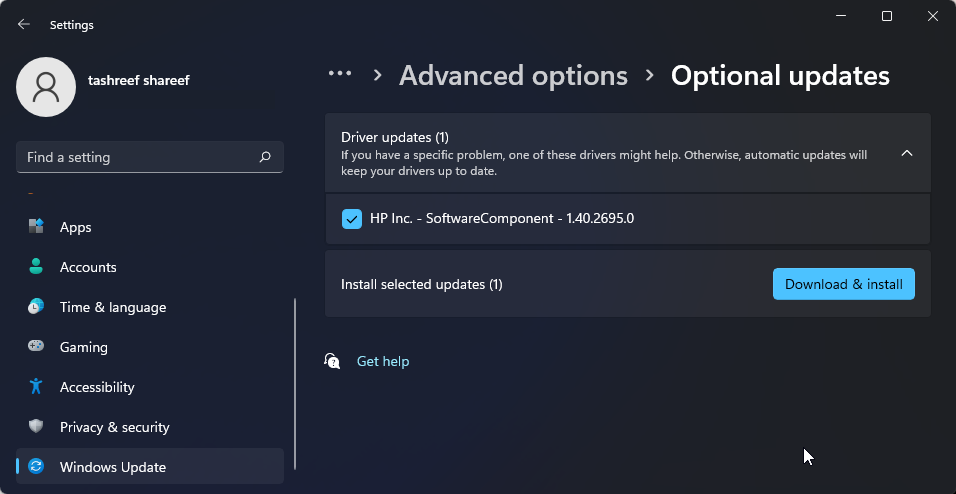
Task: Click the Time & language globe icon
Action: click(36, 307)
